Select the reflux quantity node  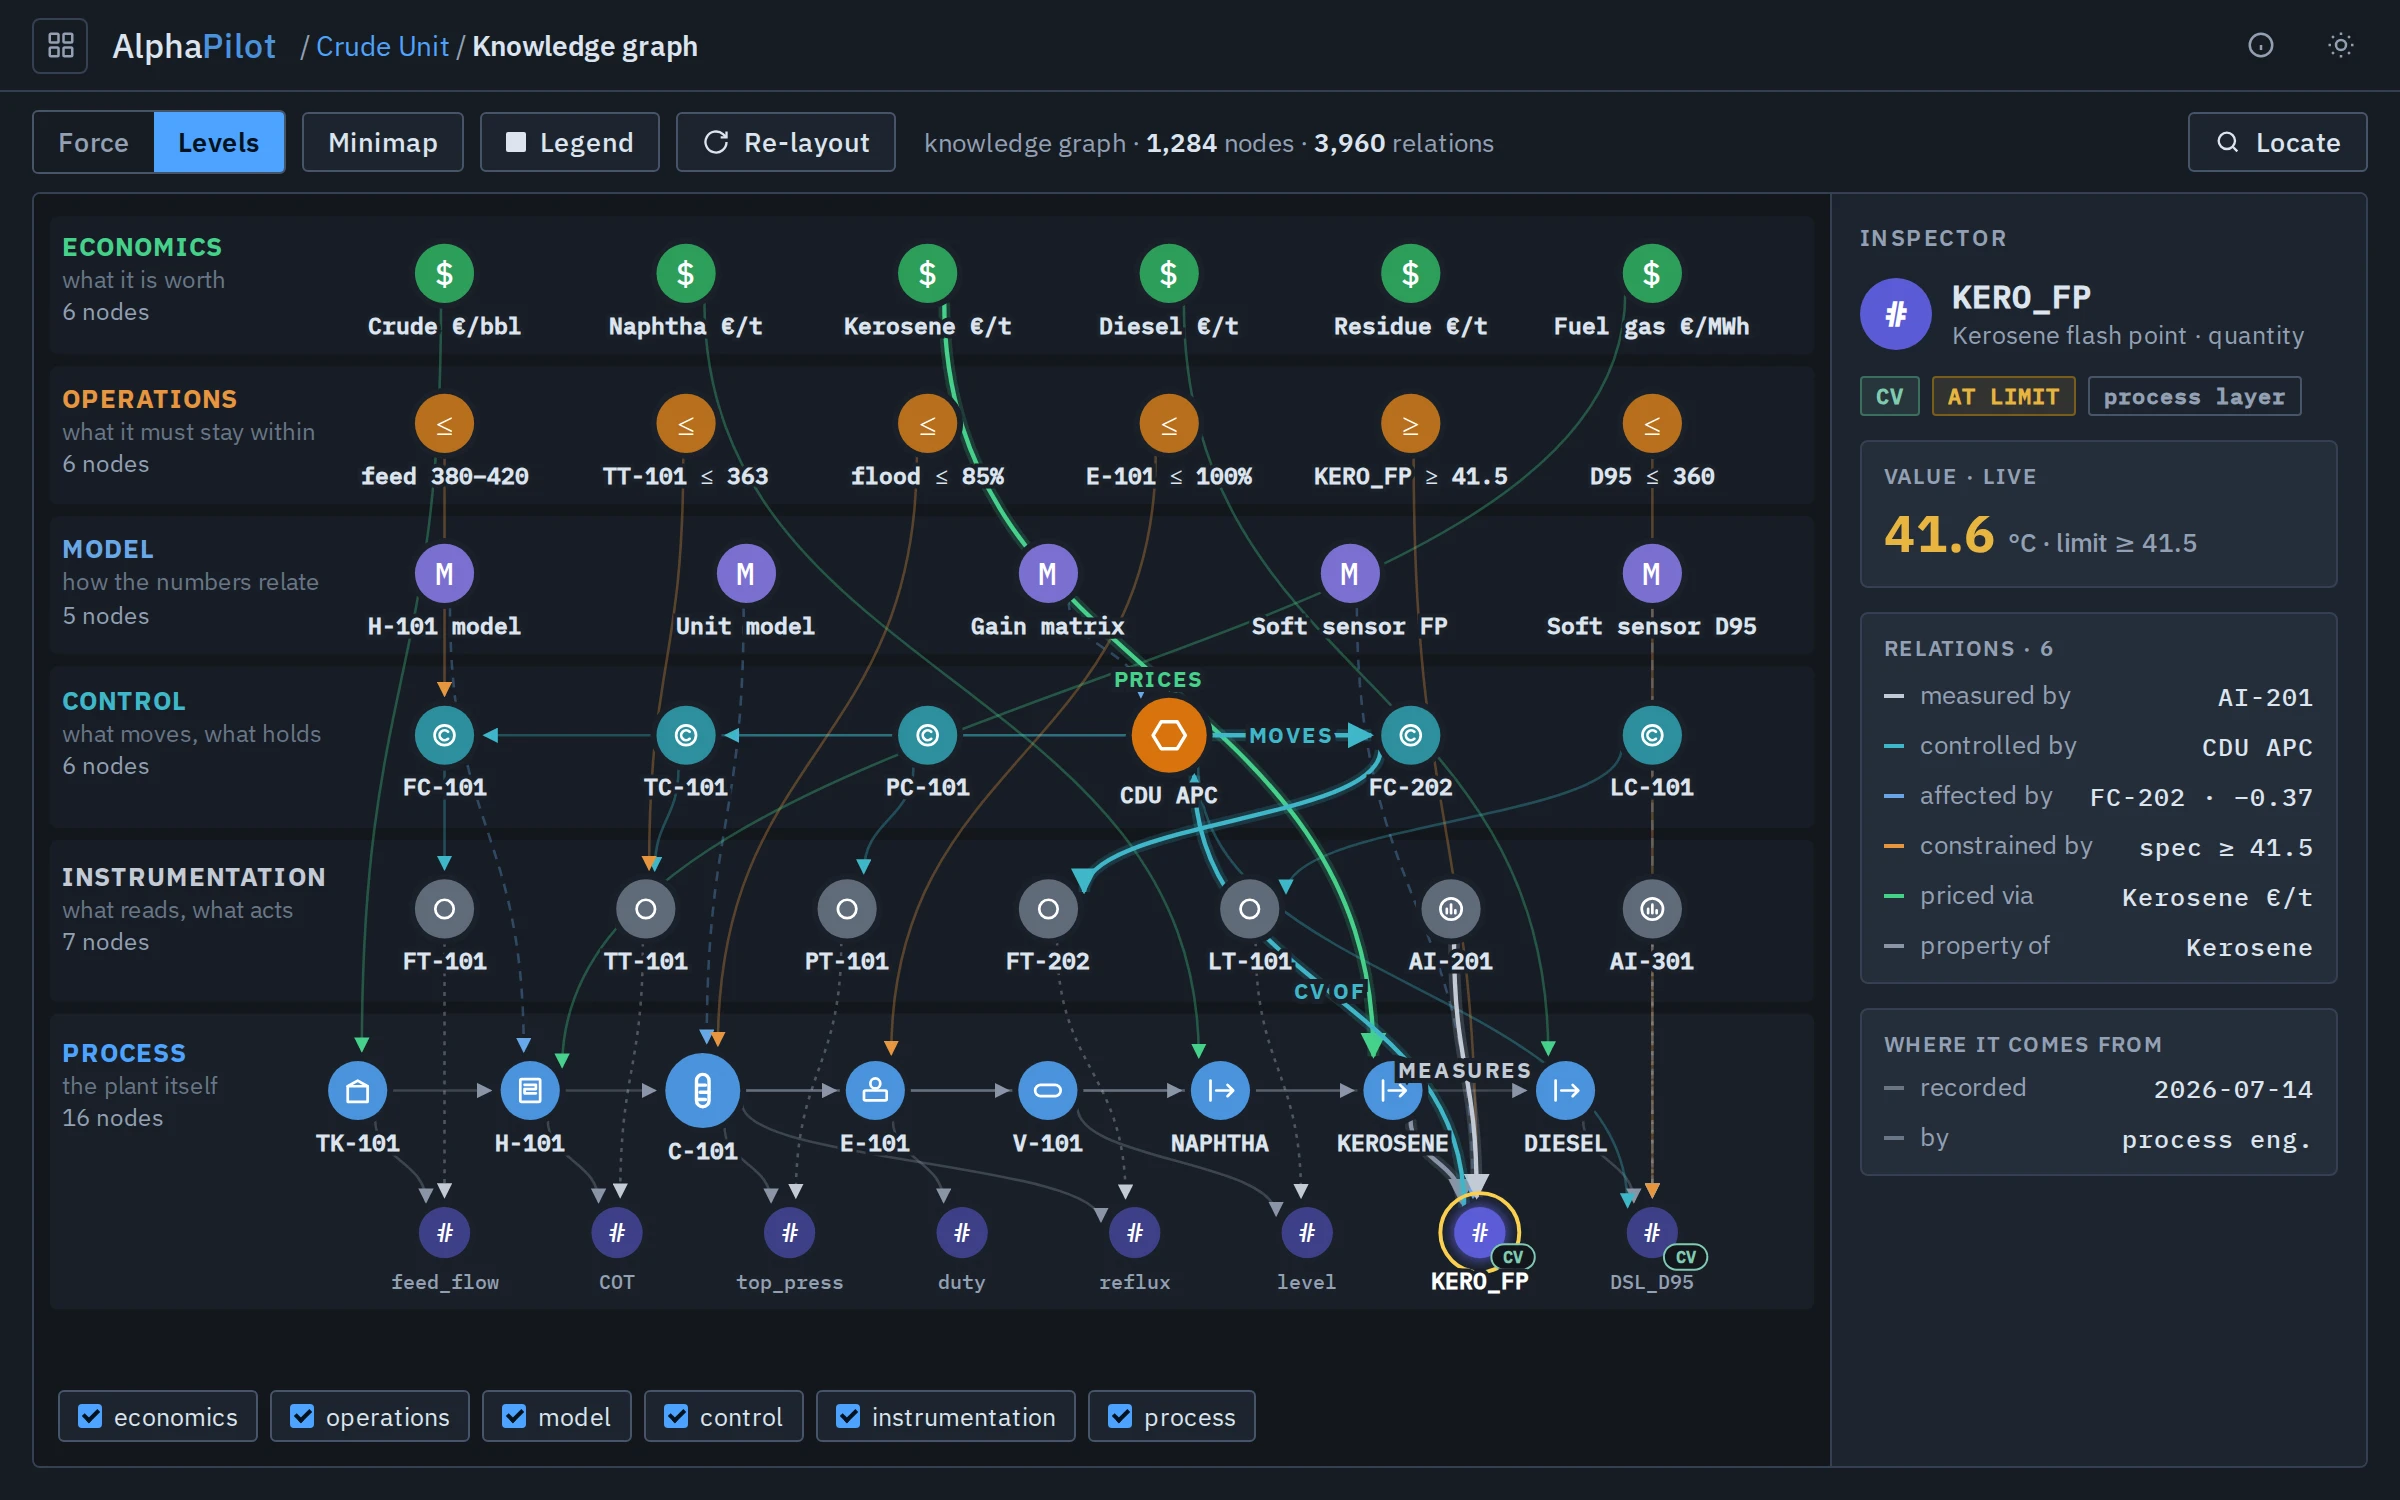tap(1134, 1233)
